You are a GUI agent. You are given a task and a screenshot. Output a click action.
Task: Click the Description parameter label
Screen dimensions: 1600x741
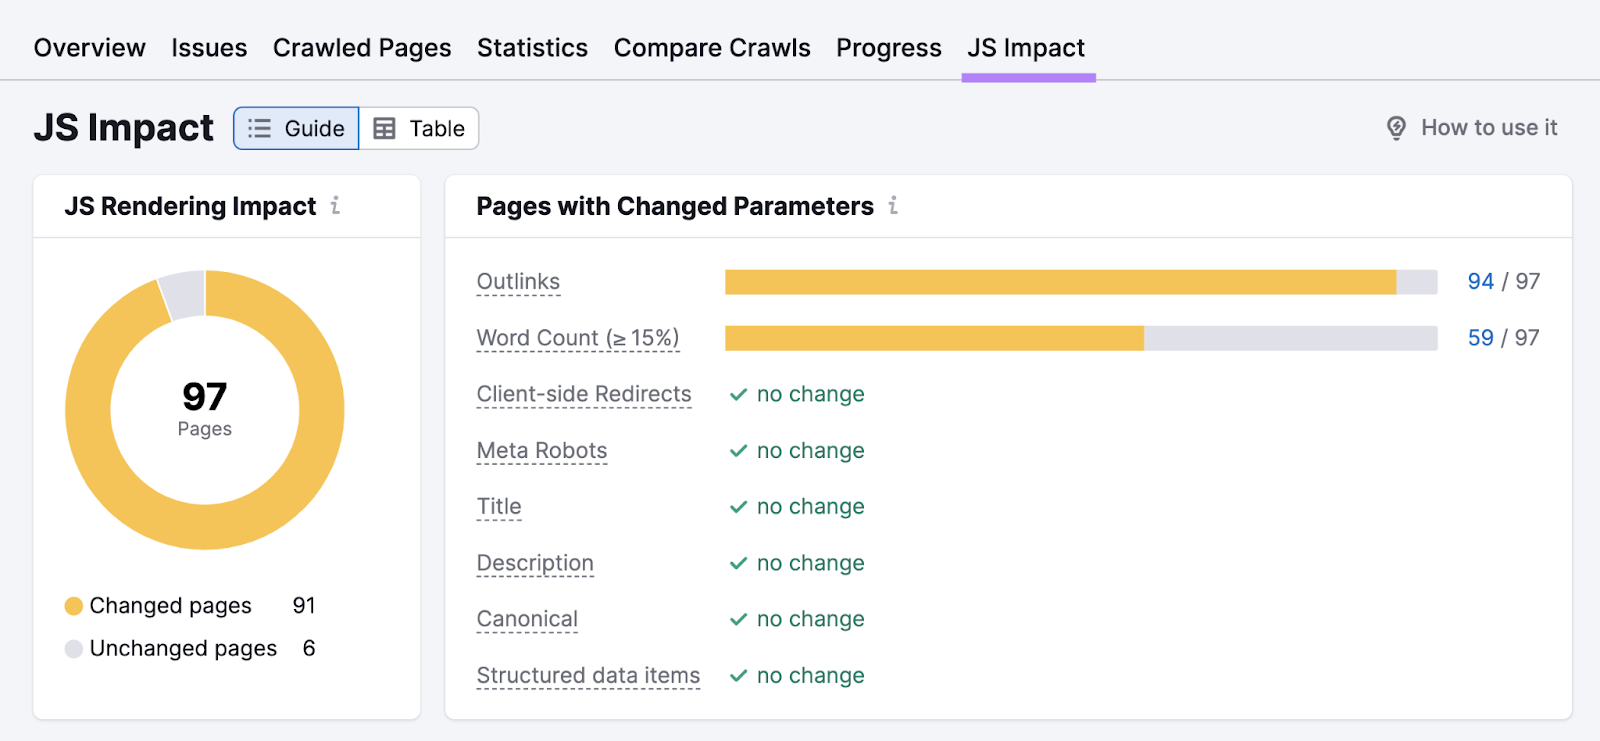tap(535, 563)
